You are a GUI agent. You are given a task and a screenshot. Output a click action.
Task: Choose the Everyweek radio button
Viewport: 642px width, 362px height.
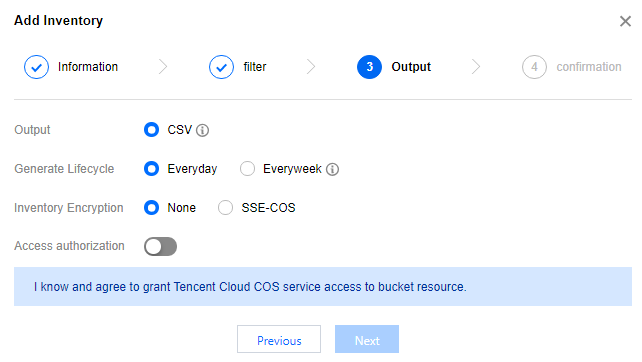click(x=247, y=169)
